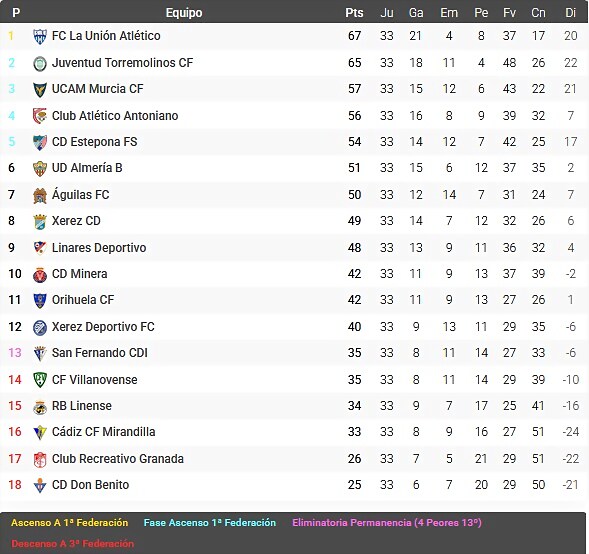Open Cádiz CF Mirandilla team link
The width and height of the screenshot is (589, 554).
point(103,432)
